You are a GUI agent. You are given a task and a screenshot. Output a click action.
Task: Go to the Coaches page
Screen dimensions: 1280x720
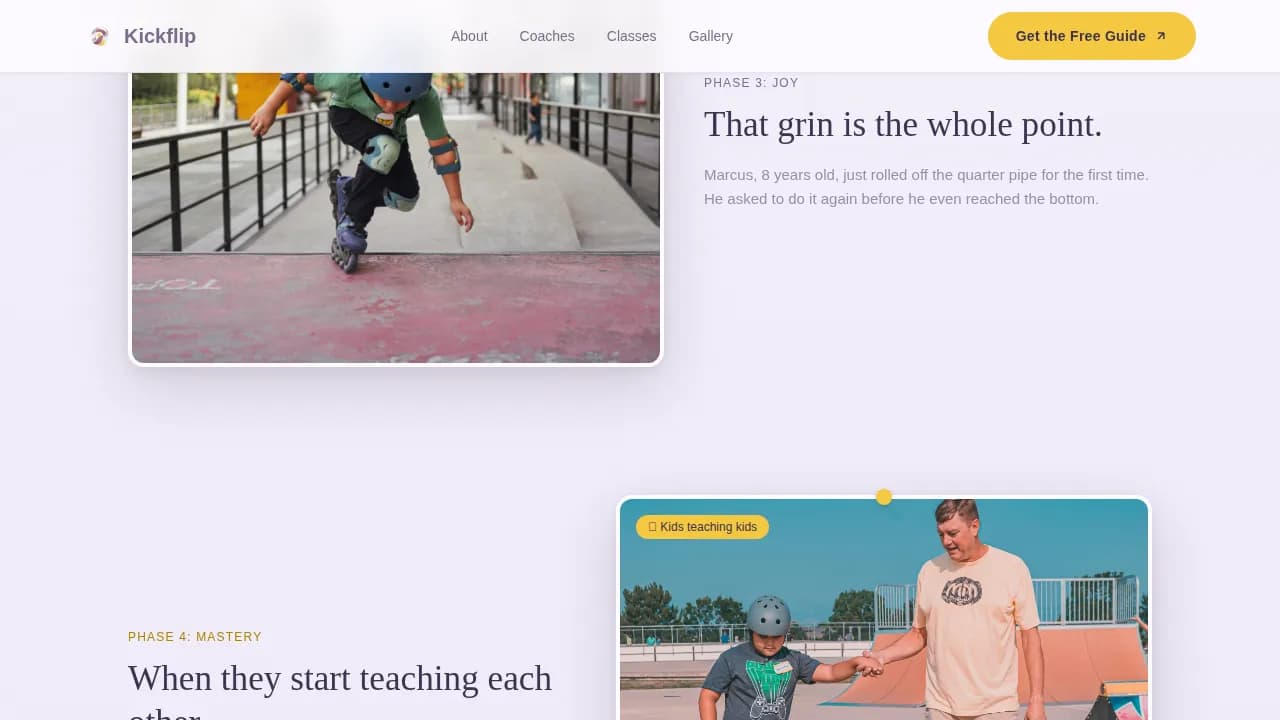tap(547, 36)
